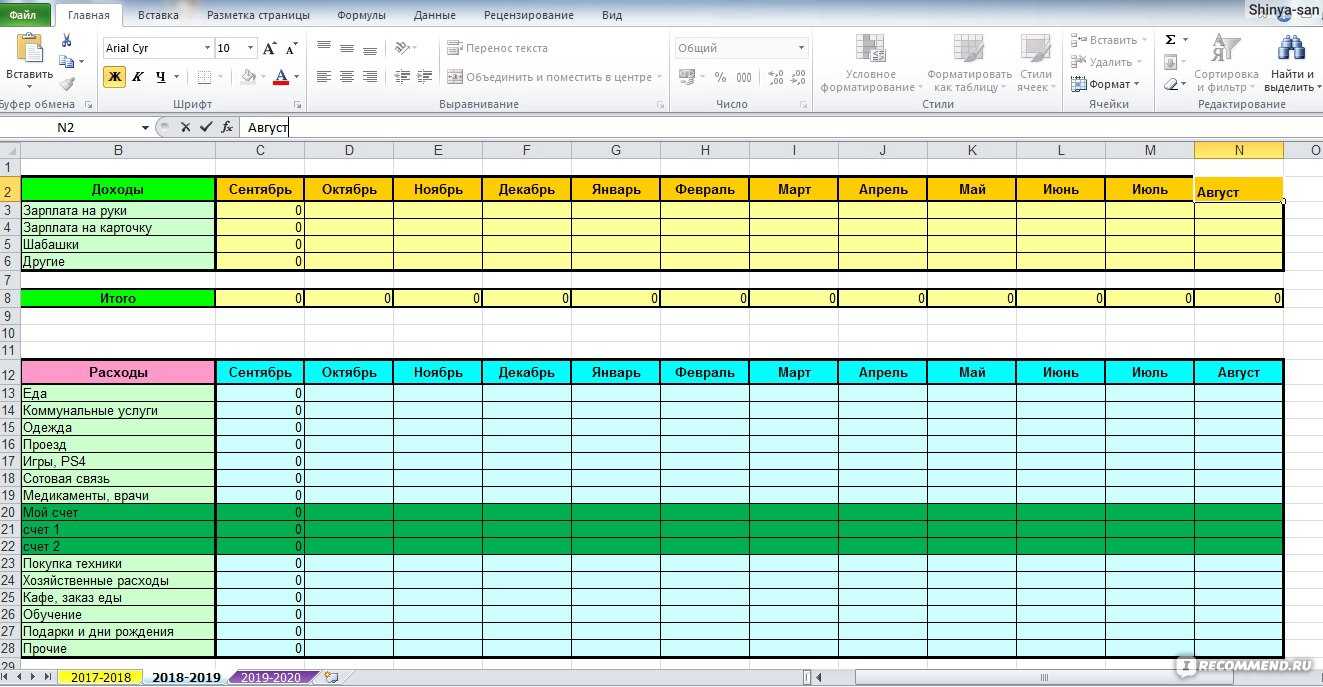Click the large Paste clipboard icon
The image size is (1323, 687).
pyautogui.click(x=30, y=48)
